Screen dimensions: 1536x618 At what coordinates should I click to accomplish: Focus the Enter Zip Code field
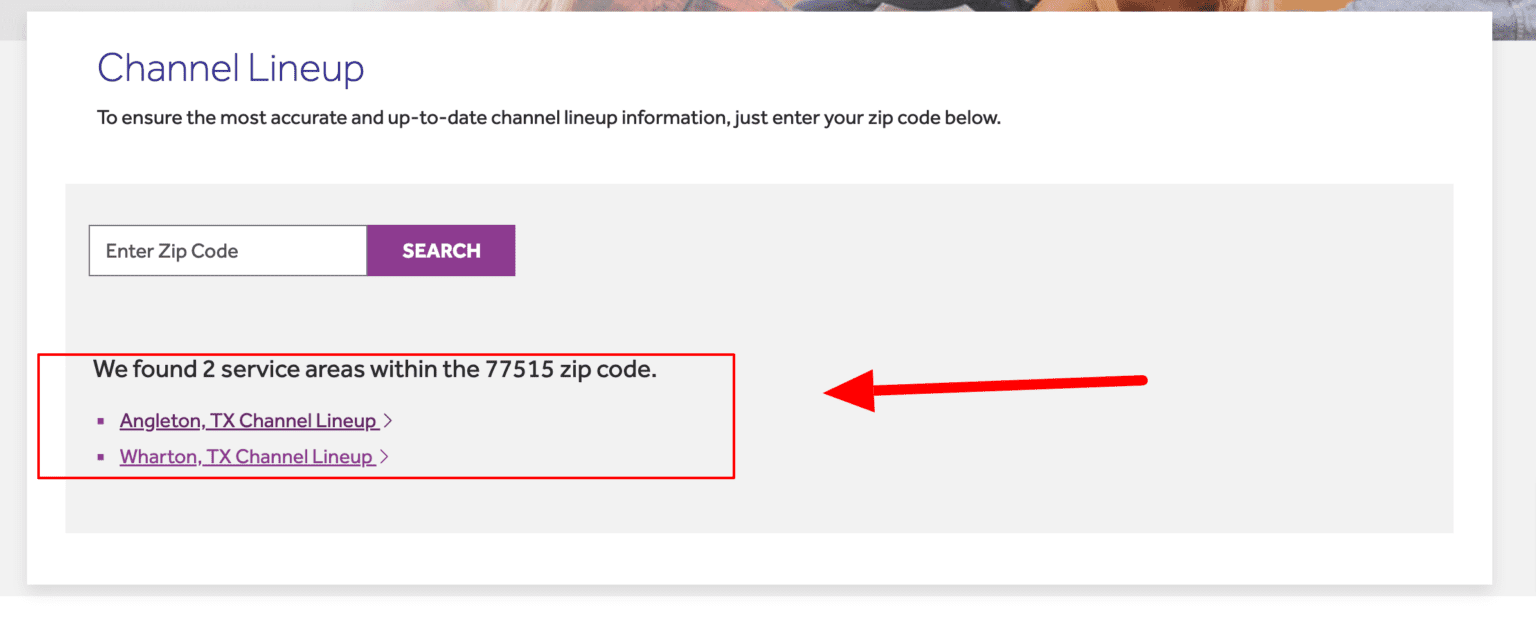click(x=228, y=251)
